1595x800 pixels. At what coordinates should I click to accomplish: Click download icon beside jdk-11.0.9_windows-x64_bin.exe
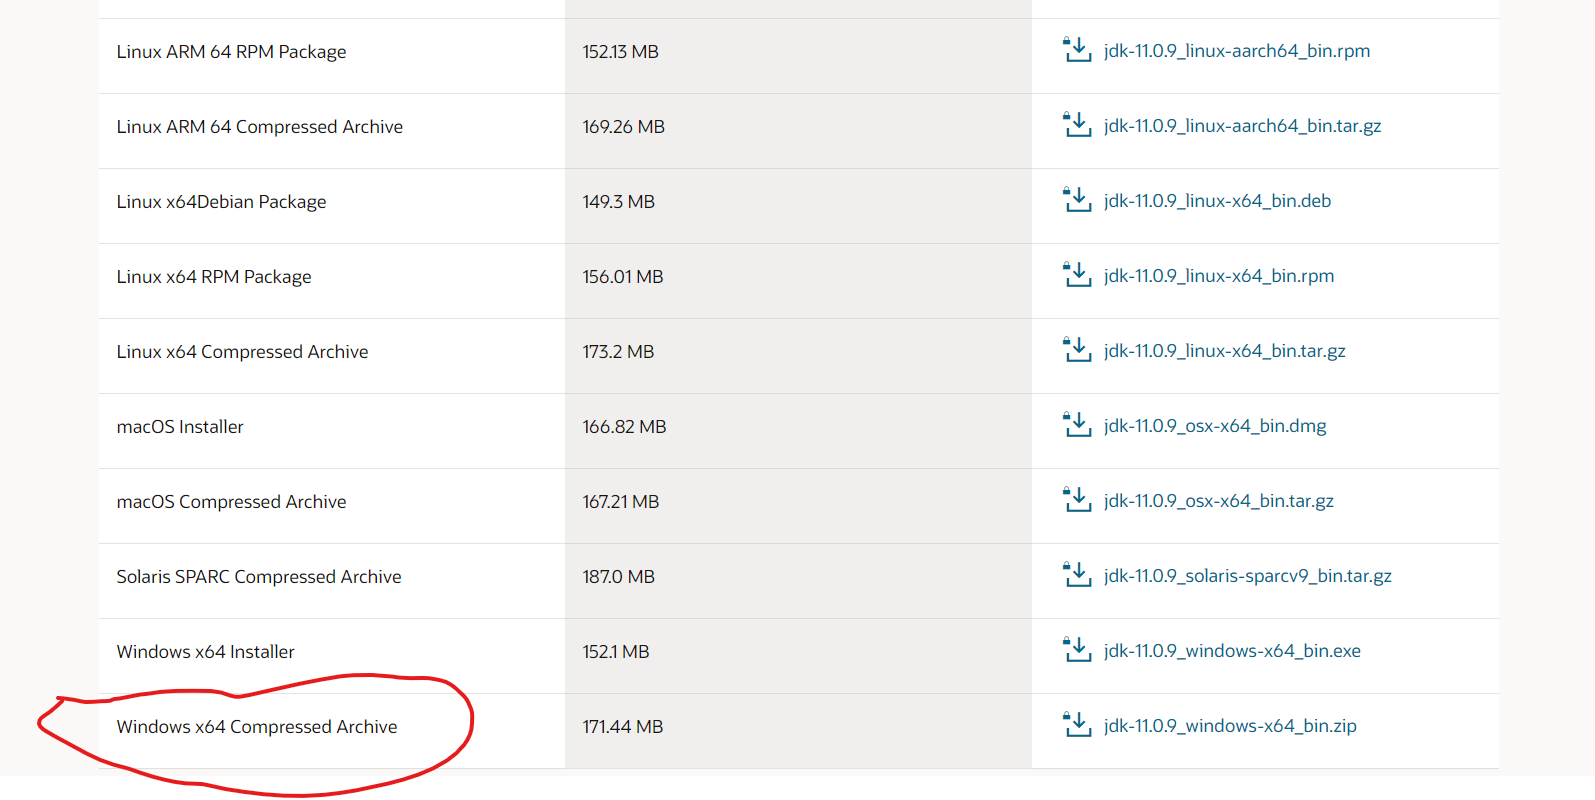point(1077,649)
